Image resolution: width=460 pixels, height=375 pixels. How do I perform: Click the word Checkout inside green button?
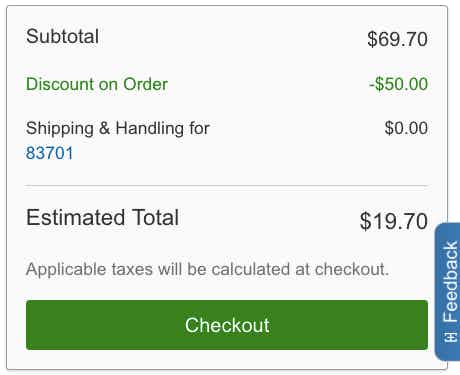pos(227,325)
